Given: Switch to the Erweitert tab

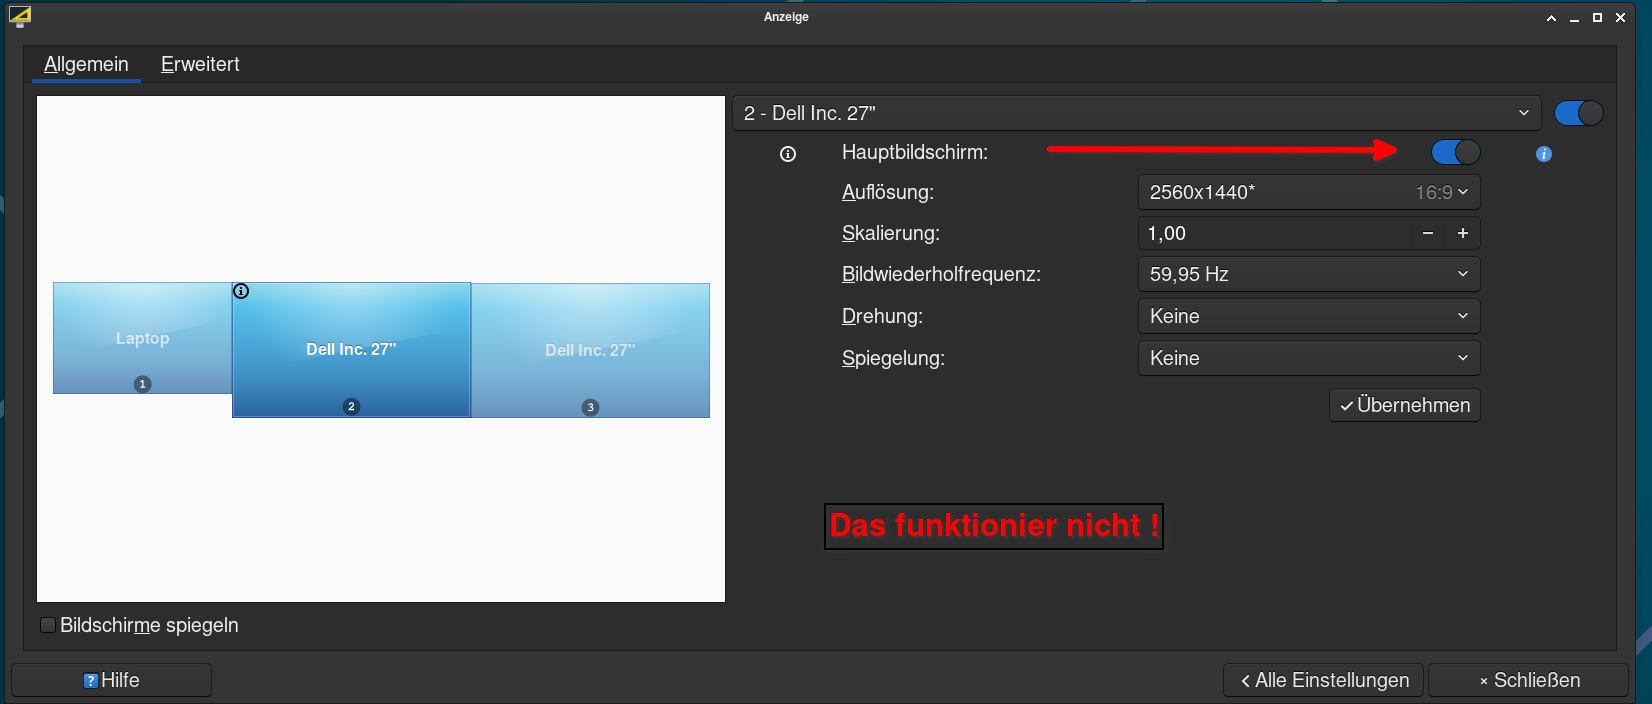Looking at the screenshot, I should pos(200,64).
